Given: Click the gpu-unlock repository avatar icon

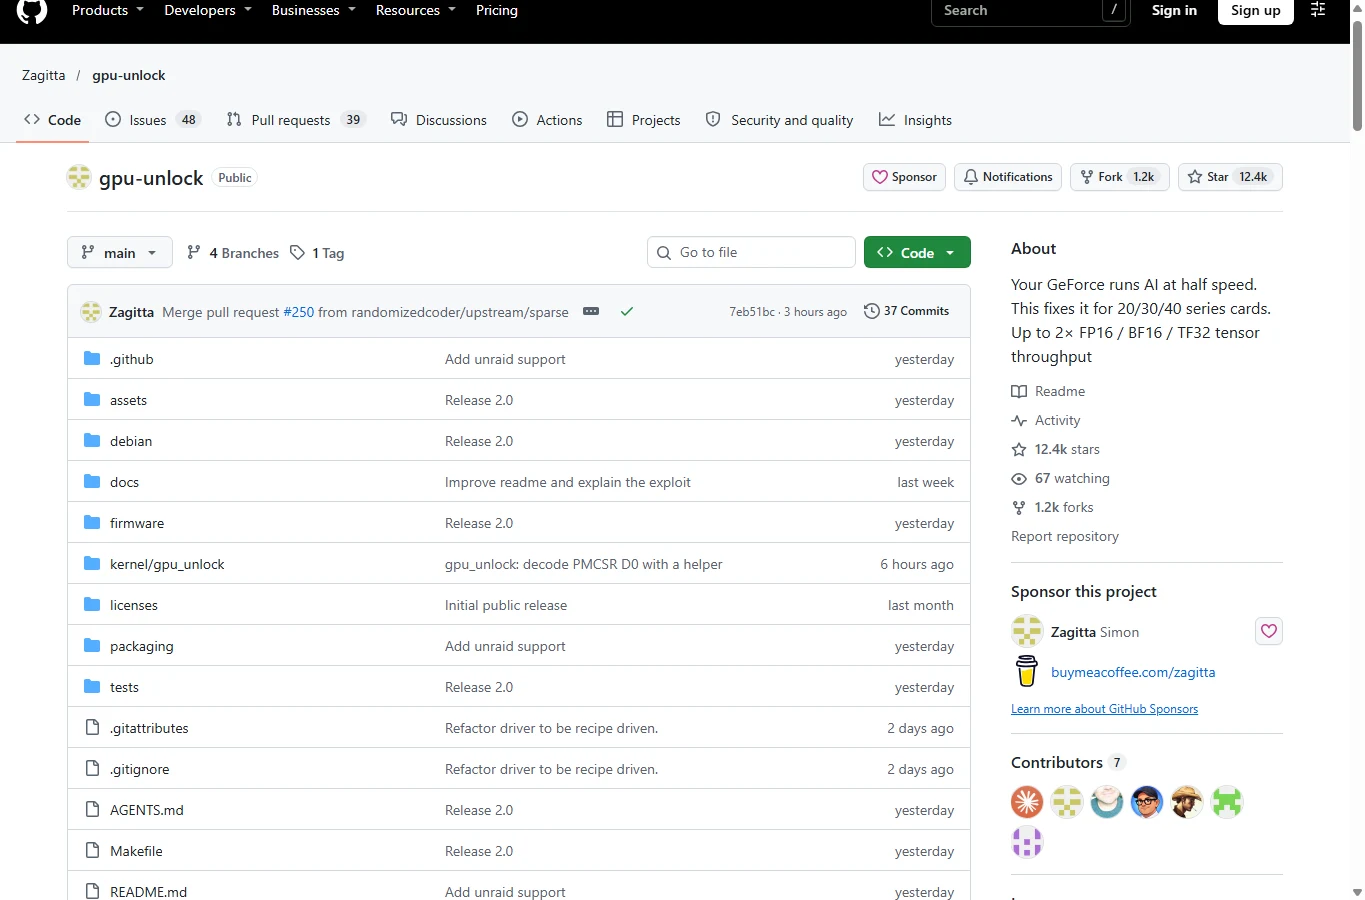Looking at the screenshot, I should point(79,177).
